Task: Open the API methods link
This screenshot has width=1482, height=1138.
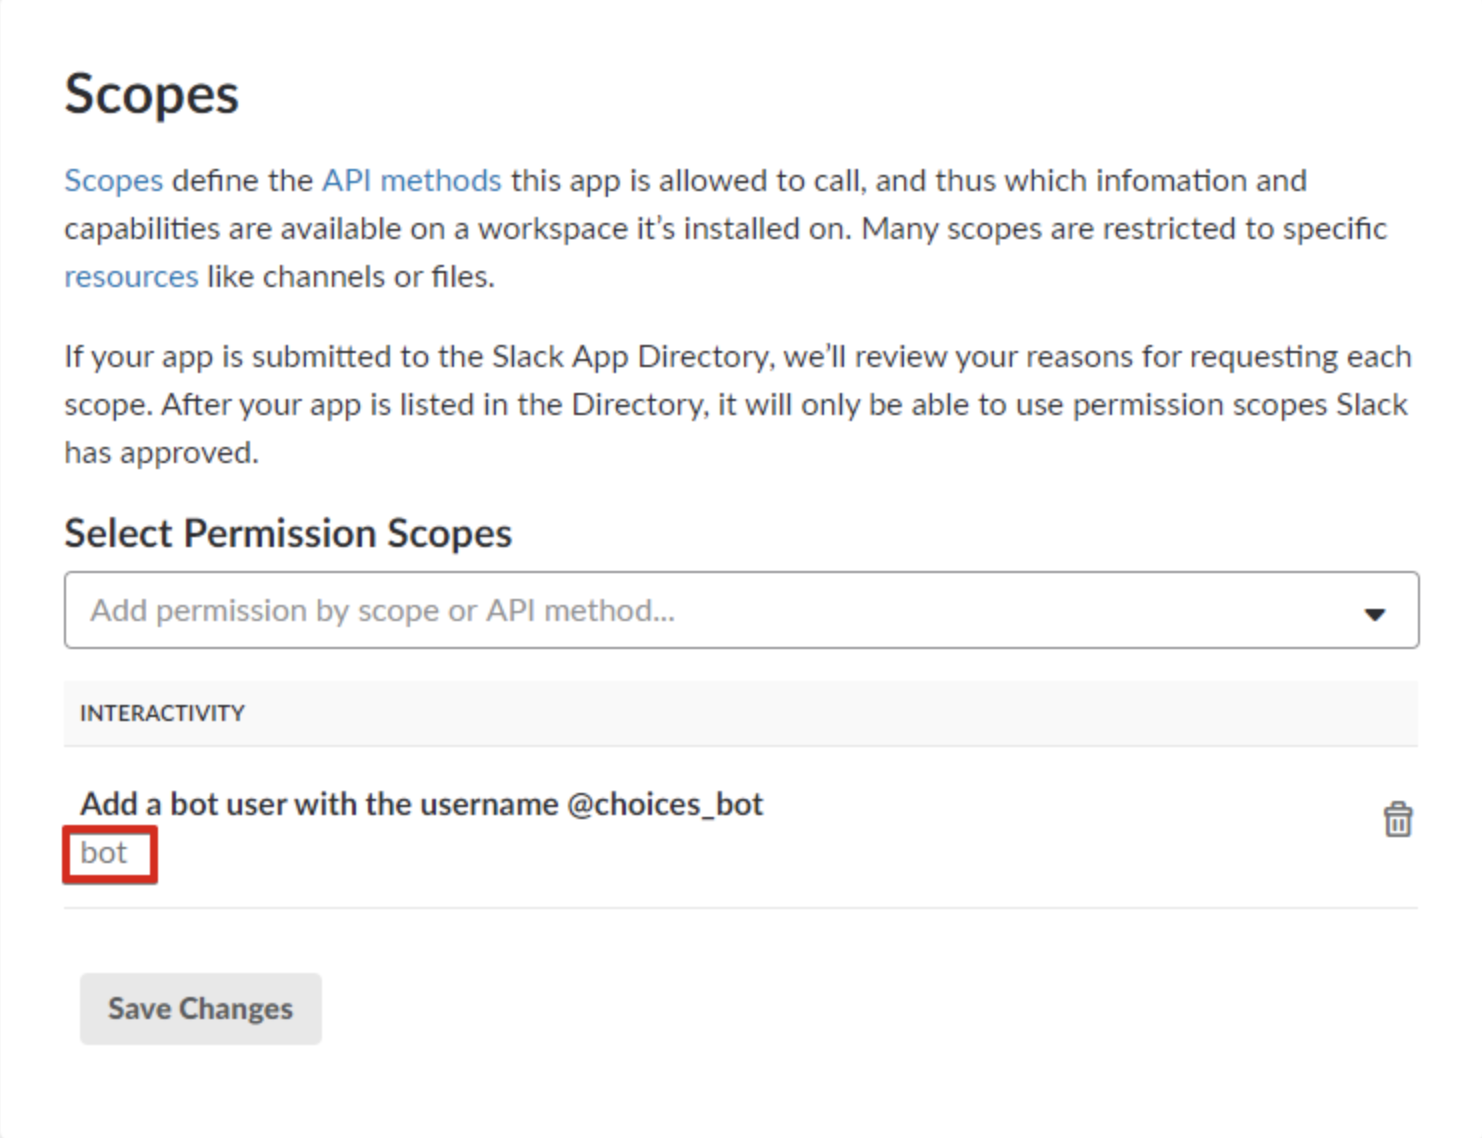Action: point(412,180)
